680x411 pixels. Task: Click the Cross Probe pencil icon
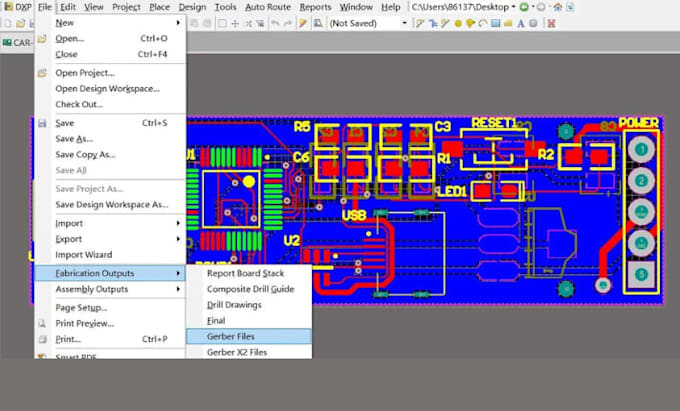(x=303, y=23)
